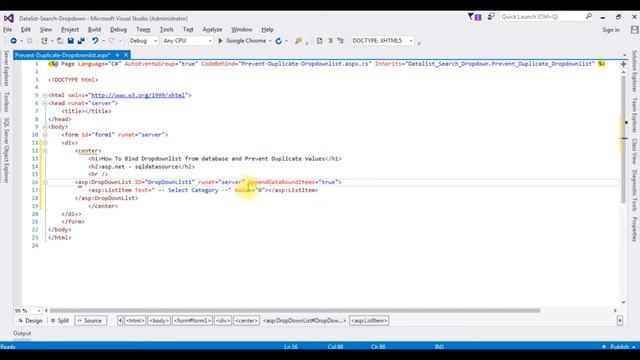The width and height of the screenshot is (640, 360).
Task: Select the <asp:ListItem> breadcrumb tag button
Action: click(x=369, y=321)
